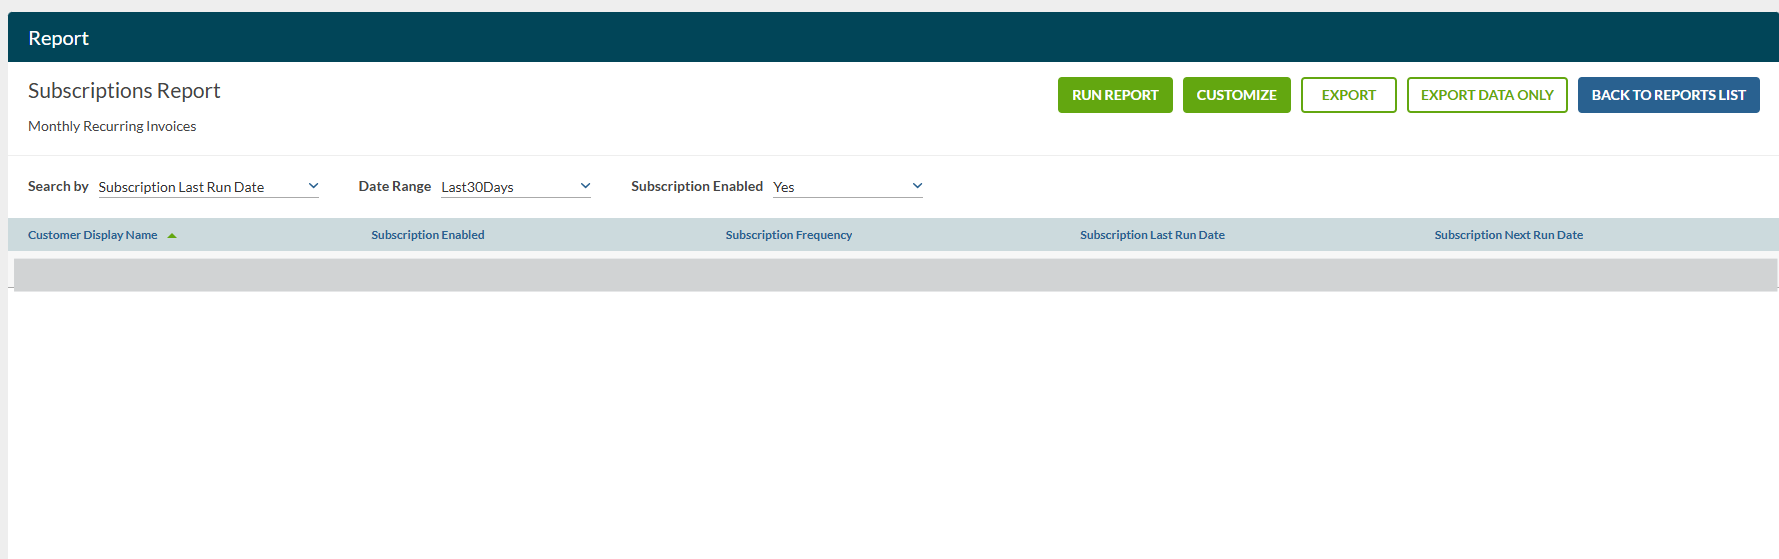The width and height of the screenshot is (1779, 559).
Task: Click the Subscriptions Report title
Action: point(124,91)
